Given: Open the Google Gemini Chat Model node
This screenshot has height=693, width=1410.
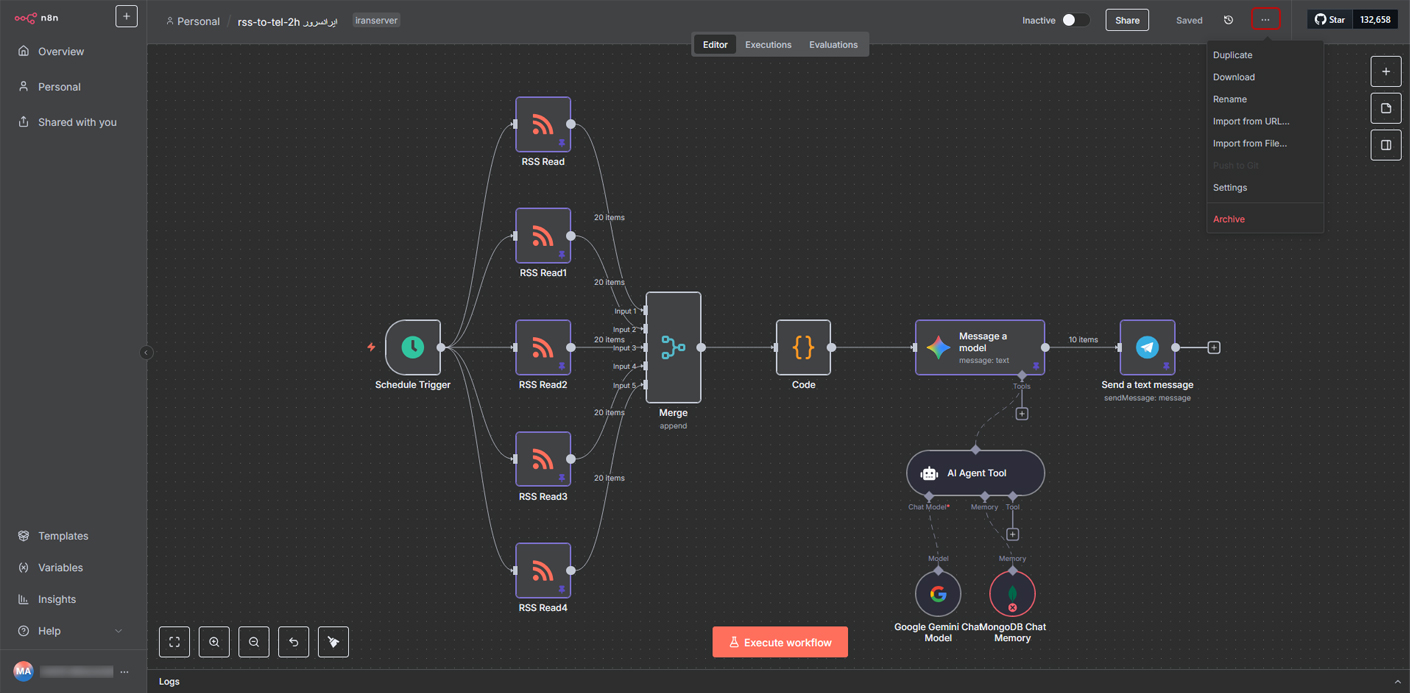Looking at the screenshot, I should coord(938,593).
